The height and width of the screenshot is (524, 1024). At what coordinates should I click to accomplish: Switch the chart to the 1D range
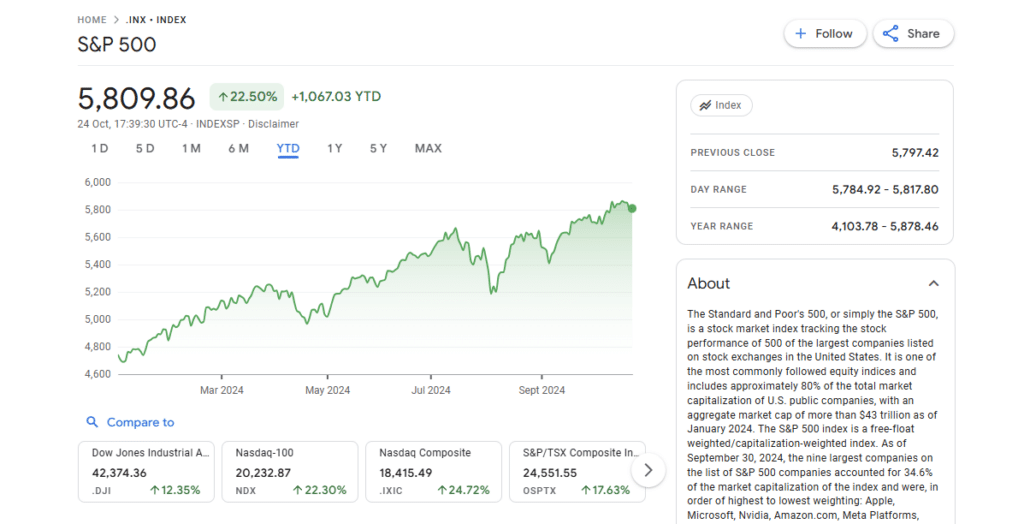(99, 148)
